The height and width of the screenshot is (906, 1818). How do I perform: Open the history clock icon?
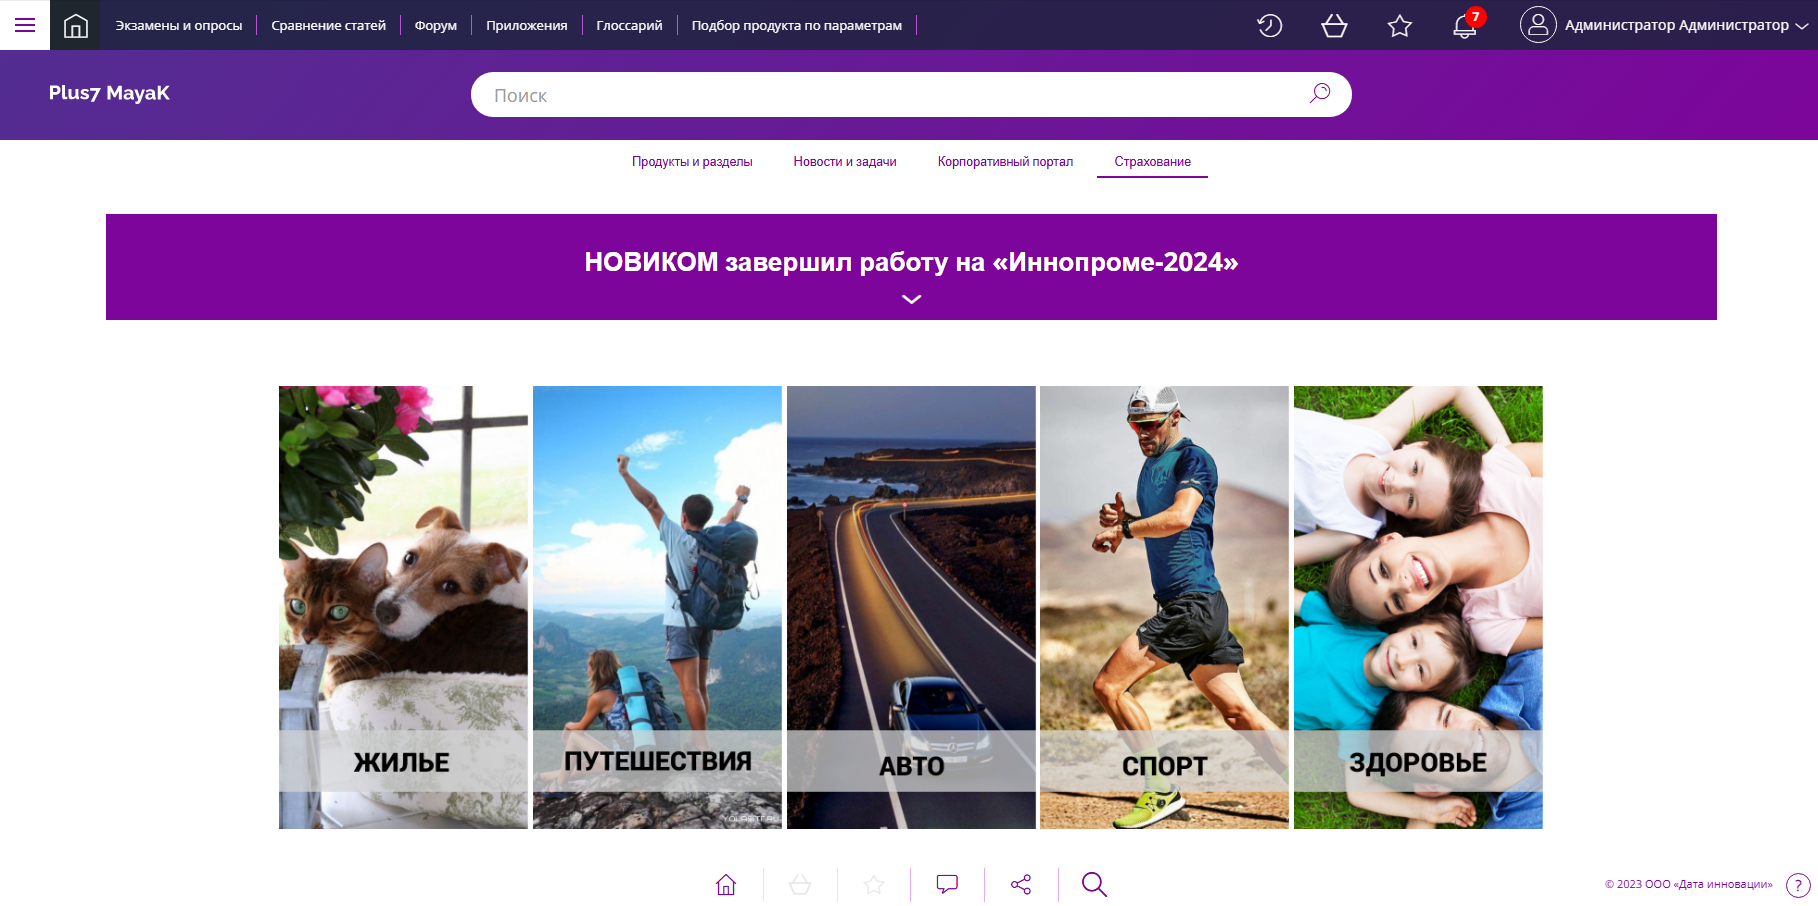(x=1269, y=25)
